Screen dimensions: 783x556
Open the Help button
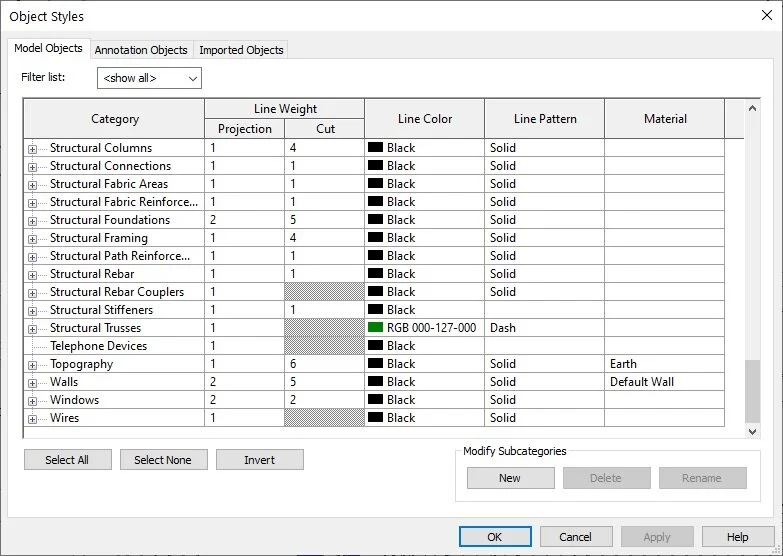coord(738,537)
